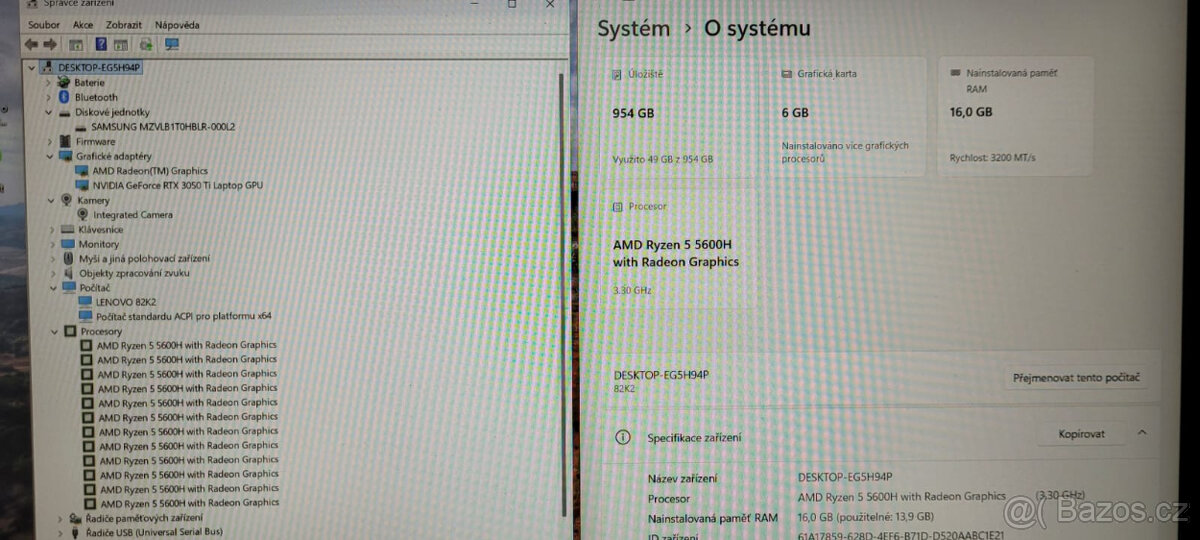The height and width of the screenshot is (540, 1200).
Task: Click 'Využito 49 GB z 954 GB' text
Action: (x=662, y=159)
